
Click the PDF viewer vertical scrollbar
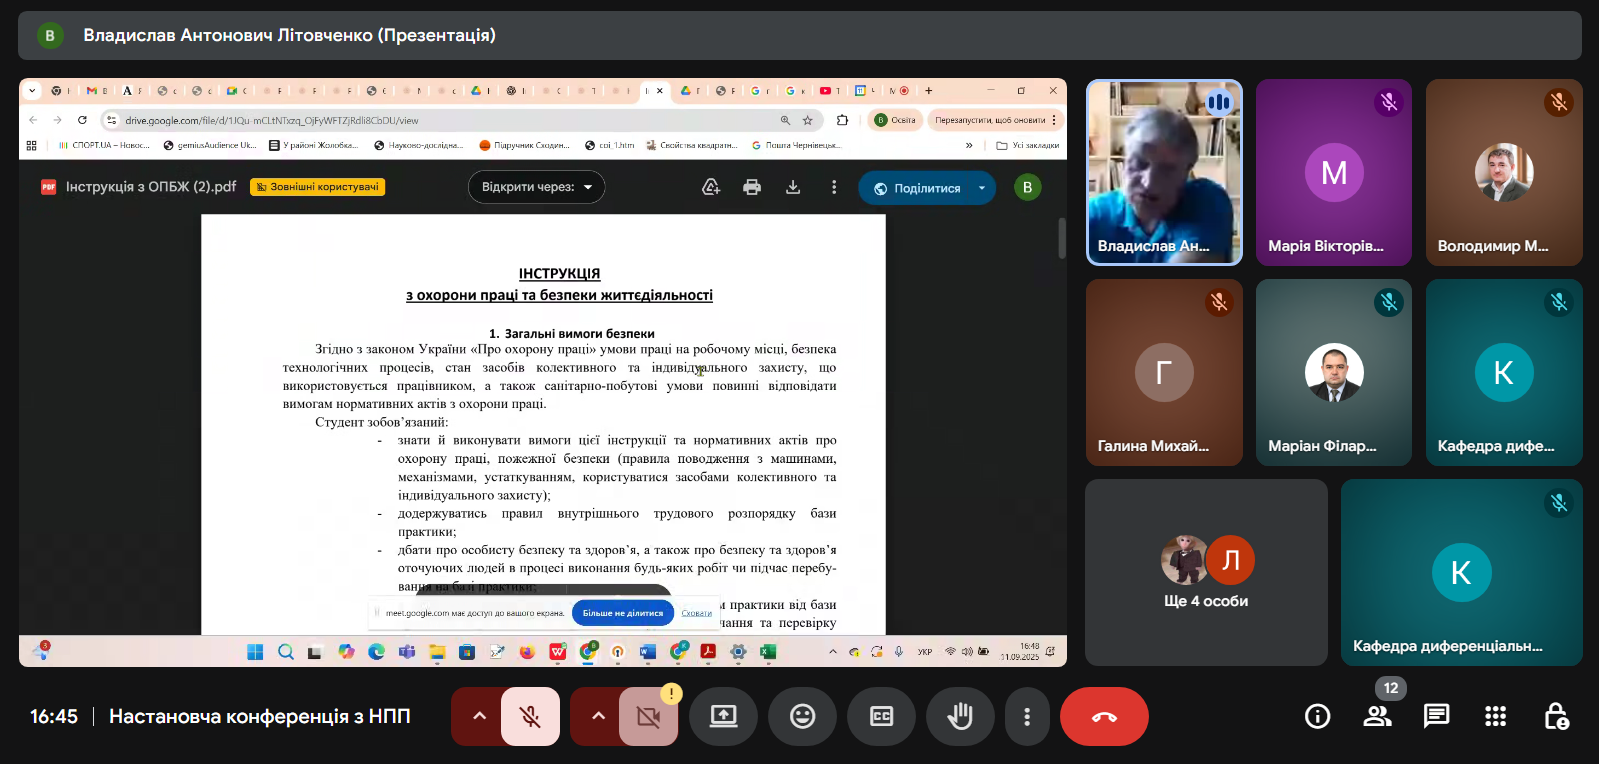coord(1062,238)
